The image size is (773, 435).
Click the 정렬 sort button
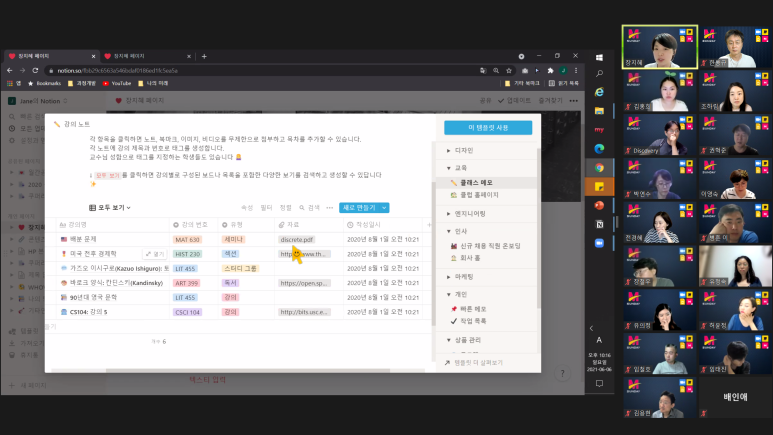(285, 208)
